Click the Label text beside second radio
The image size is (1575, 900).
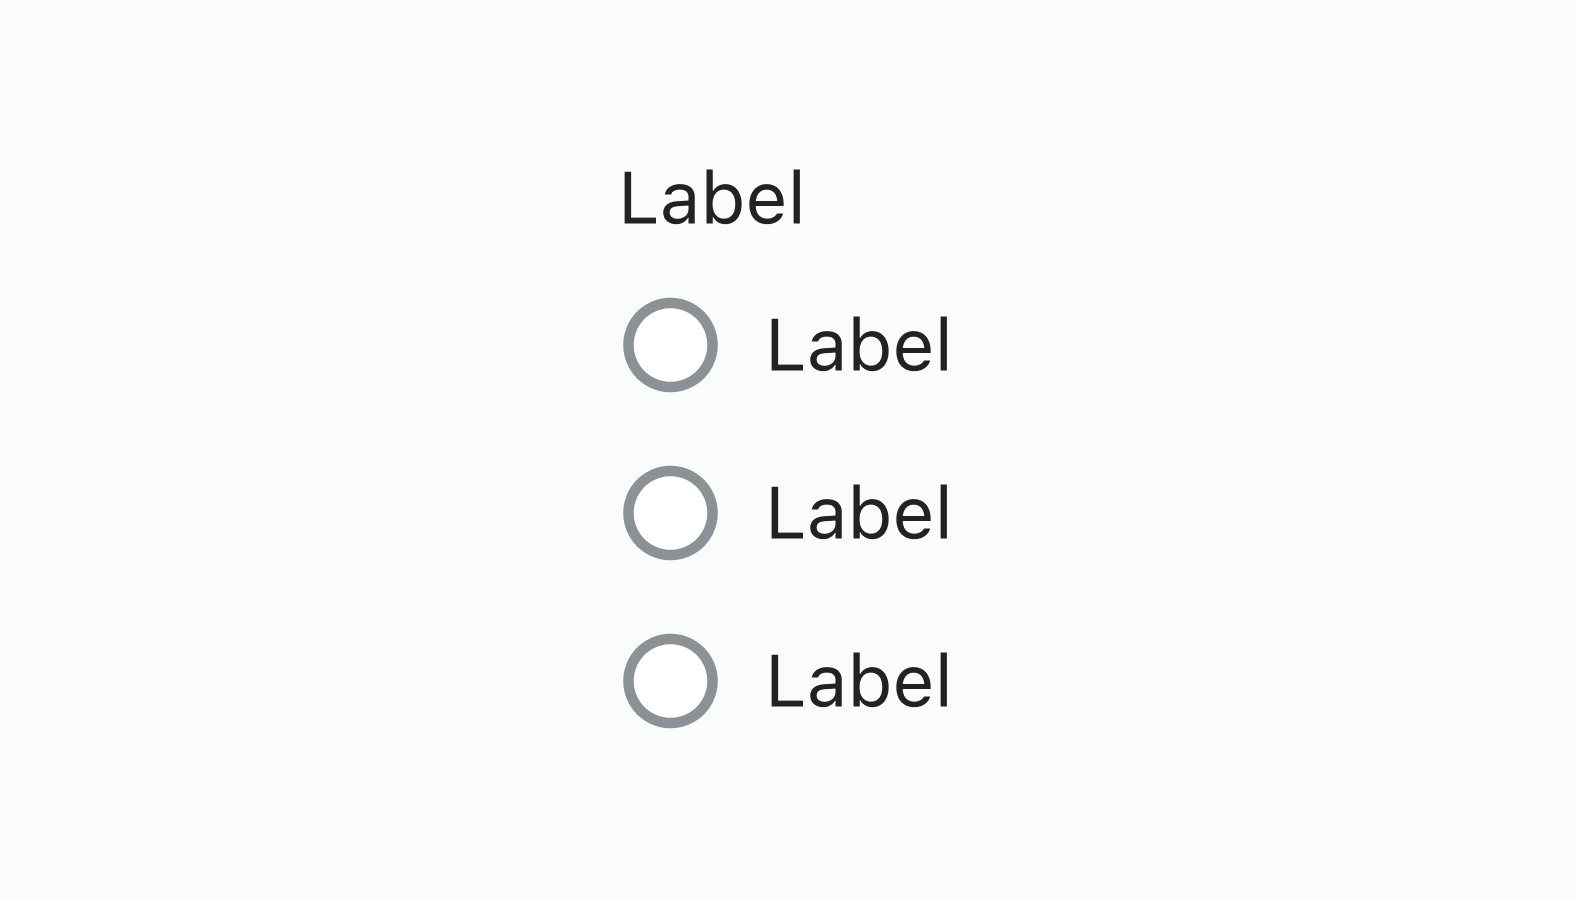859,514
